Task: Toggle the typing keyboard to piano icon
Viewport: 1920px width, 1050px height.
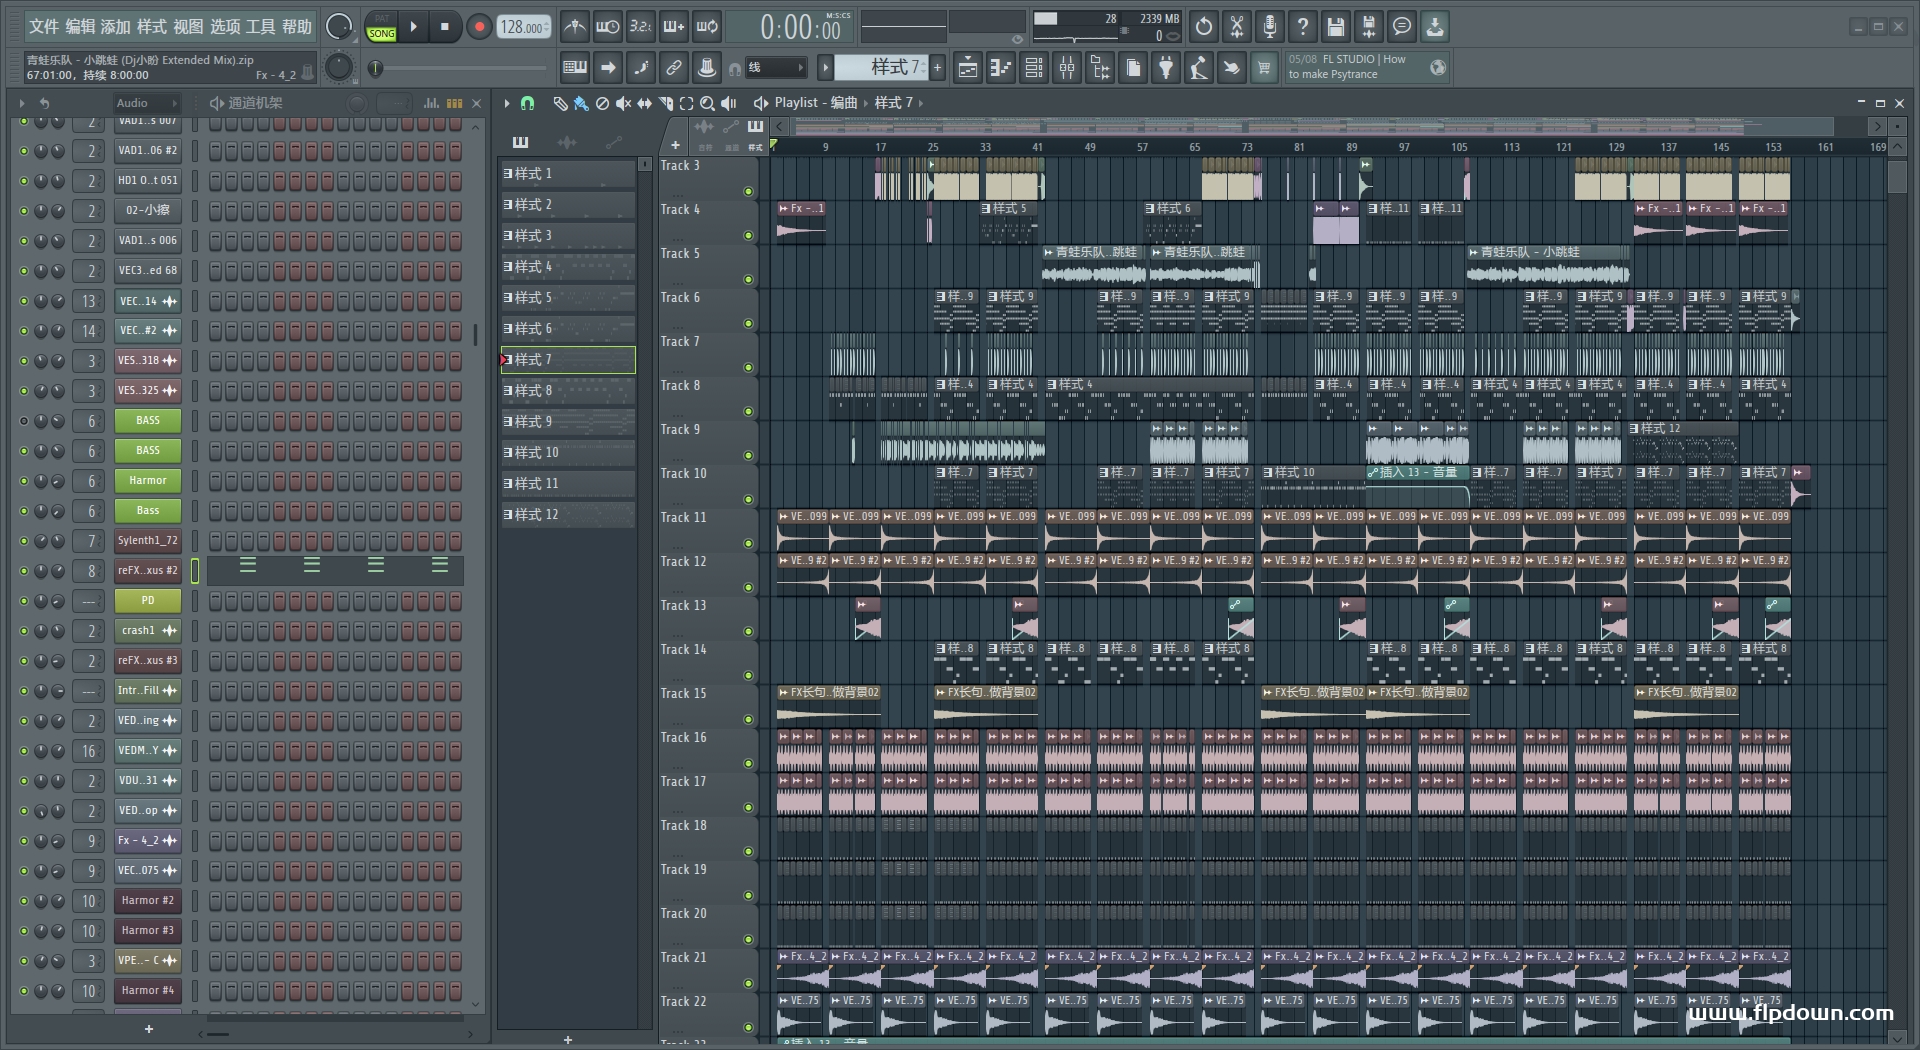Action: point(575,68)
